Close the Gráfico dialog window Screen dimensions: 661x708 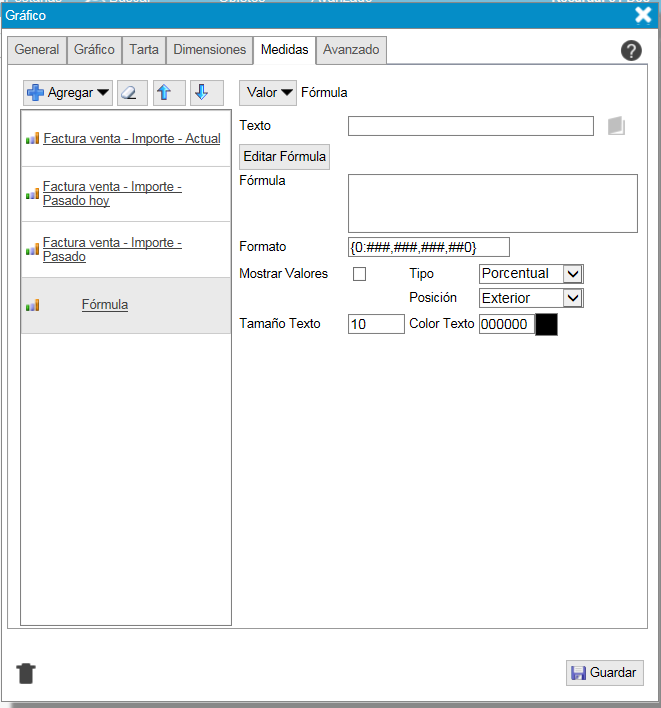coord(643,14)
